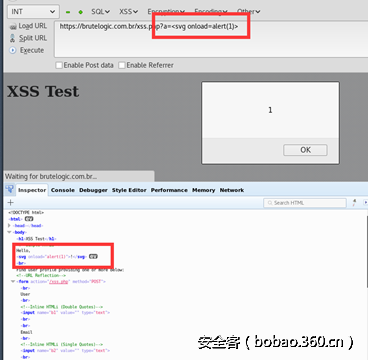
Task: Click the XSS Test page heading
Action: point(43,92)
